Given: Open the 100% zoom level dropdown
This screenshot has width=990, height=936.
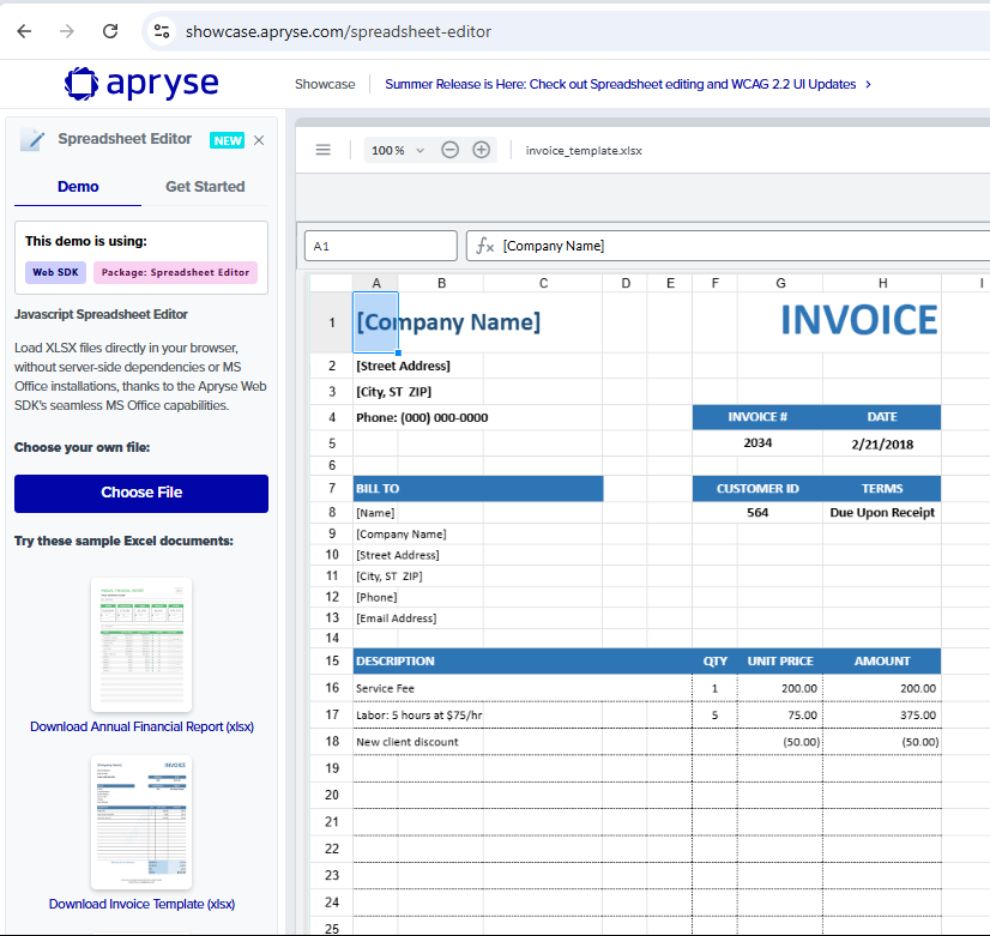Looking at the screenshot, I should click(398, 150).
